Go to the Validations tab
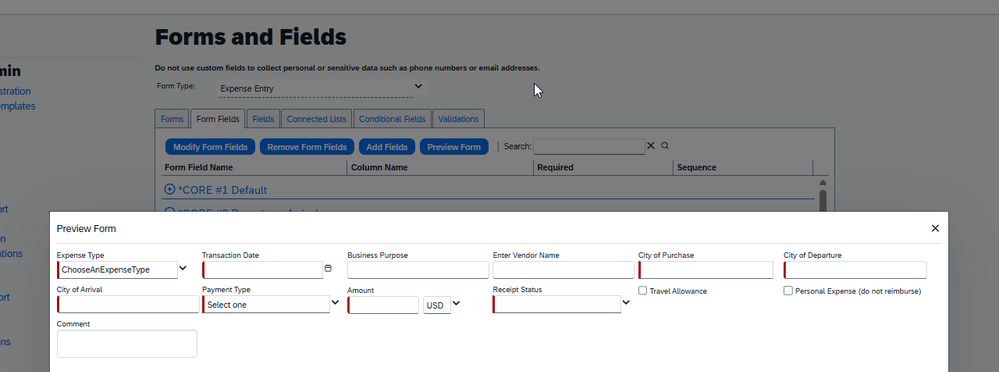 coord(459,119)
